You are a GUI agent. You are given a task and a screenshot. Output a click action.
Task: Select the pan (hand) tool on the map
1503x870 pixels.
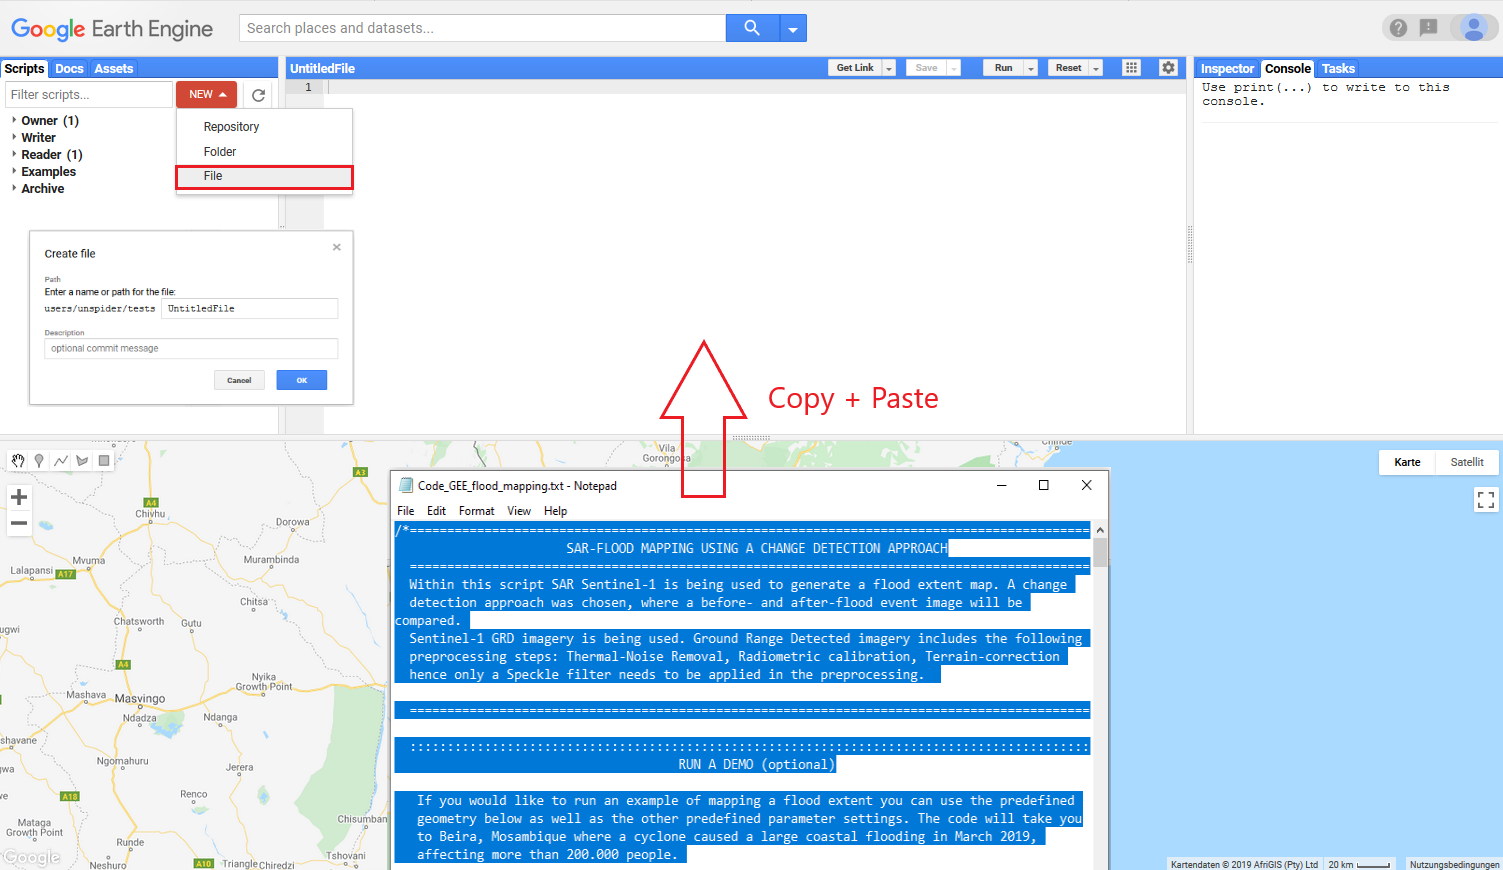tap(17, 460)
